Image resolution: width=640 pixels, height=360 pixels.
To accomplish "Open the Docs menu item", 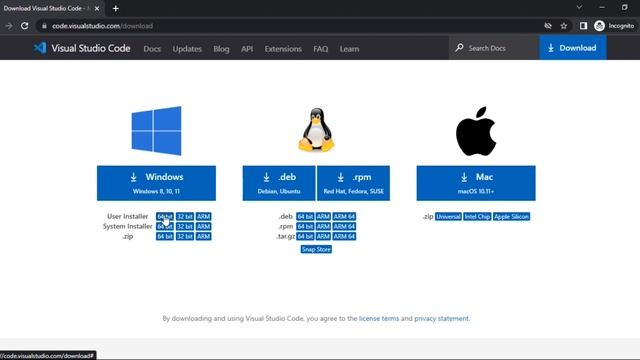I will click(x=152, y=49).
